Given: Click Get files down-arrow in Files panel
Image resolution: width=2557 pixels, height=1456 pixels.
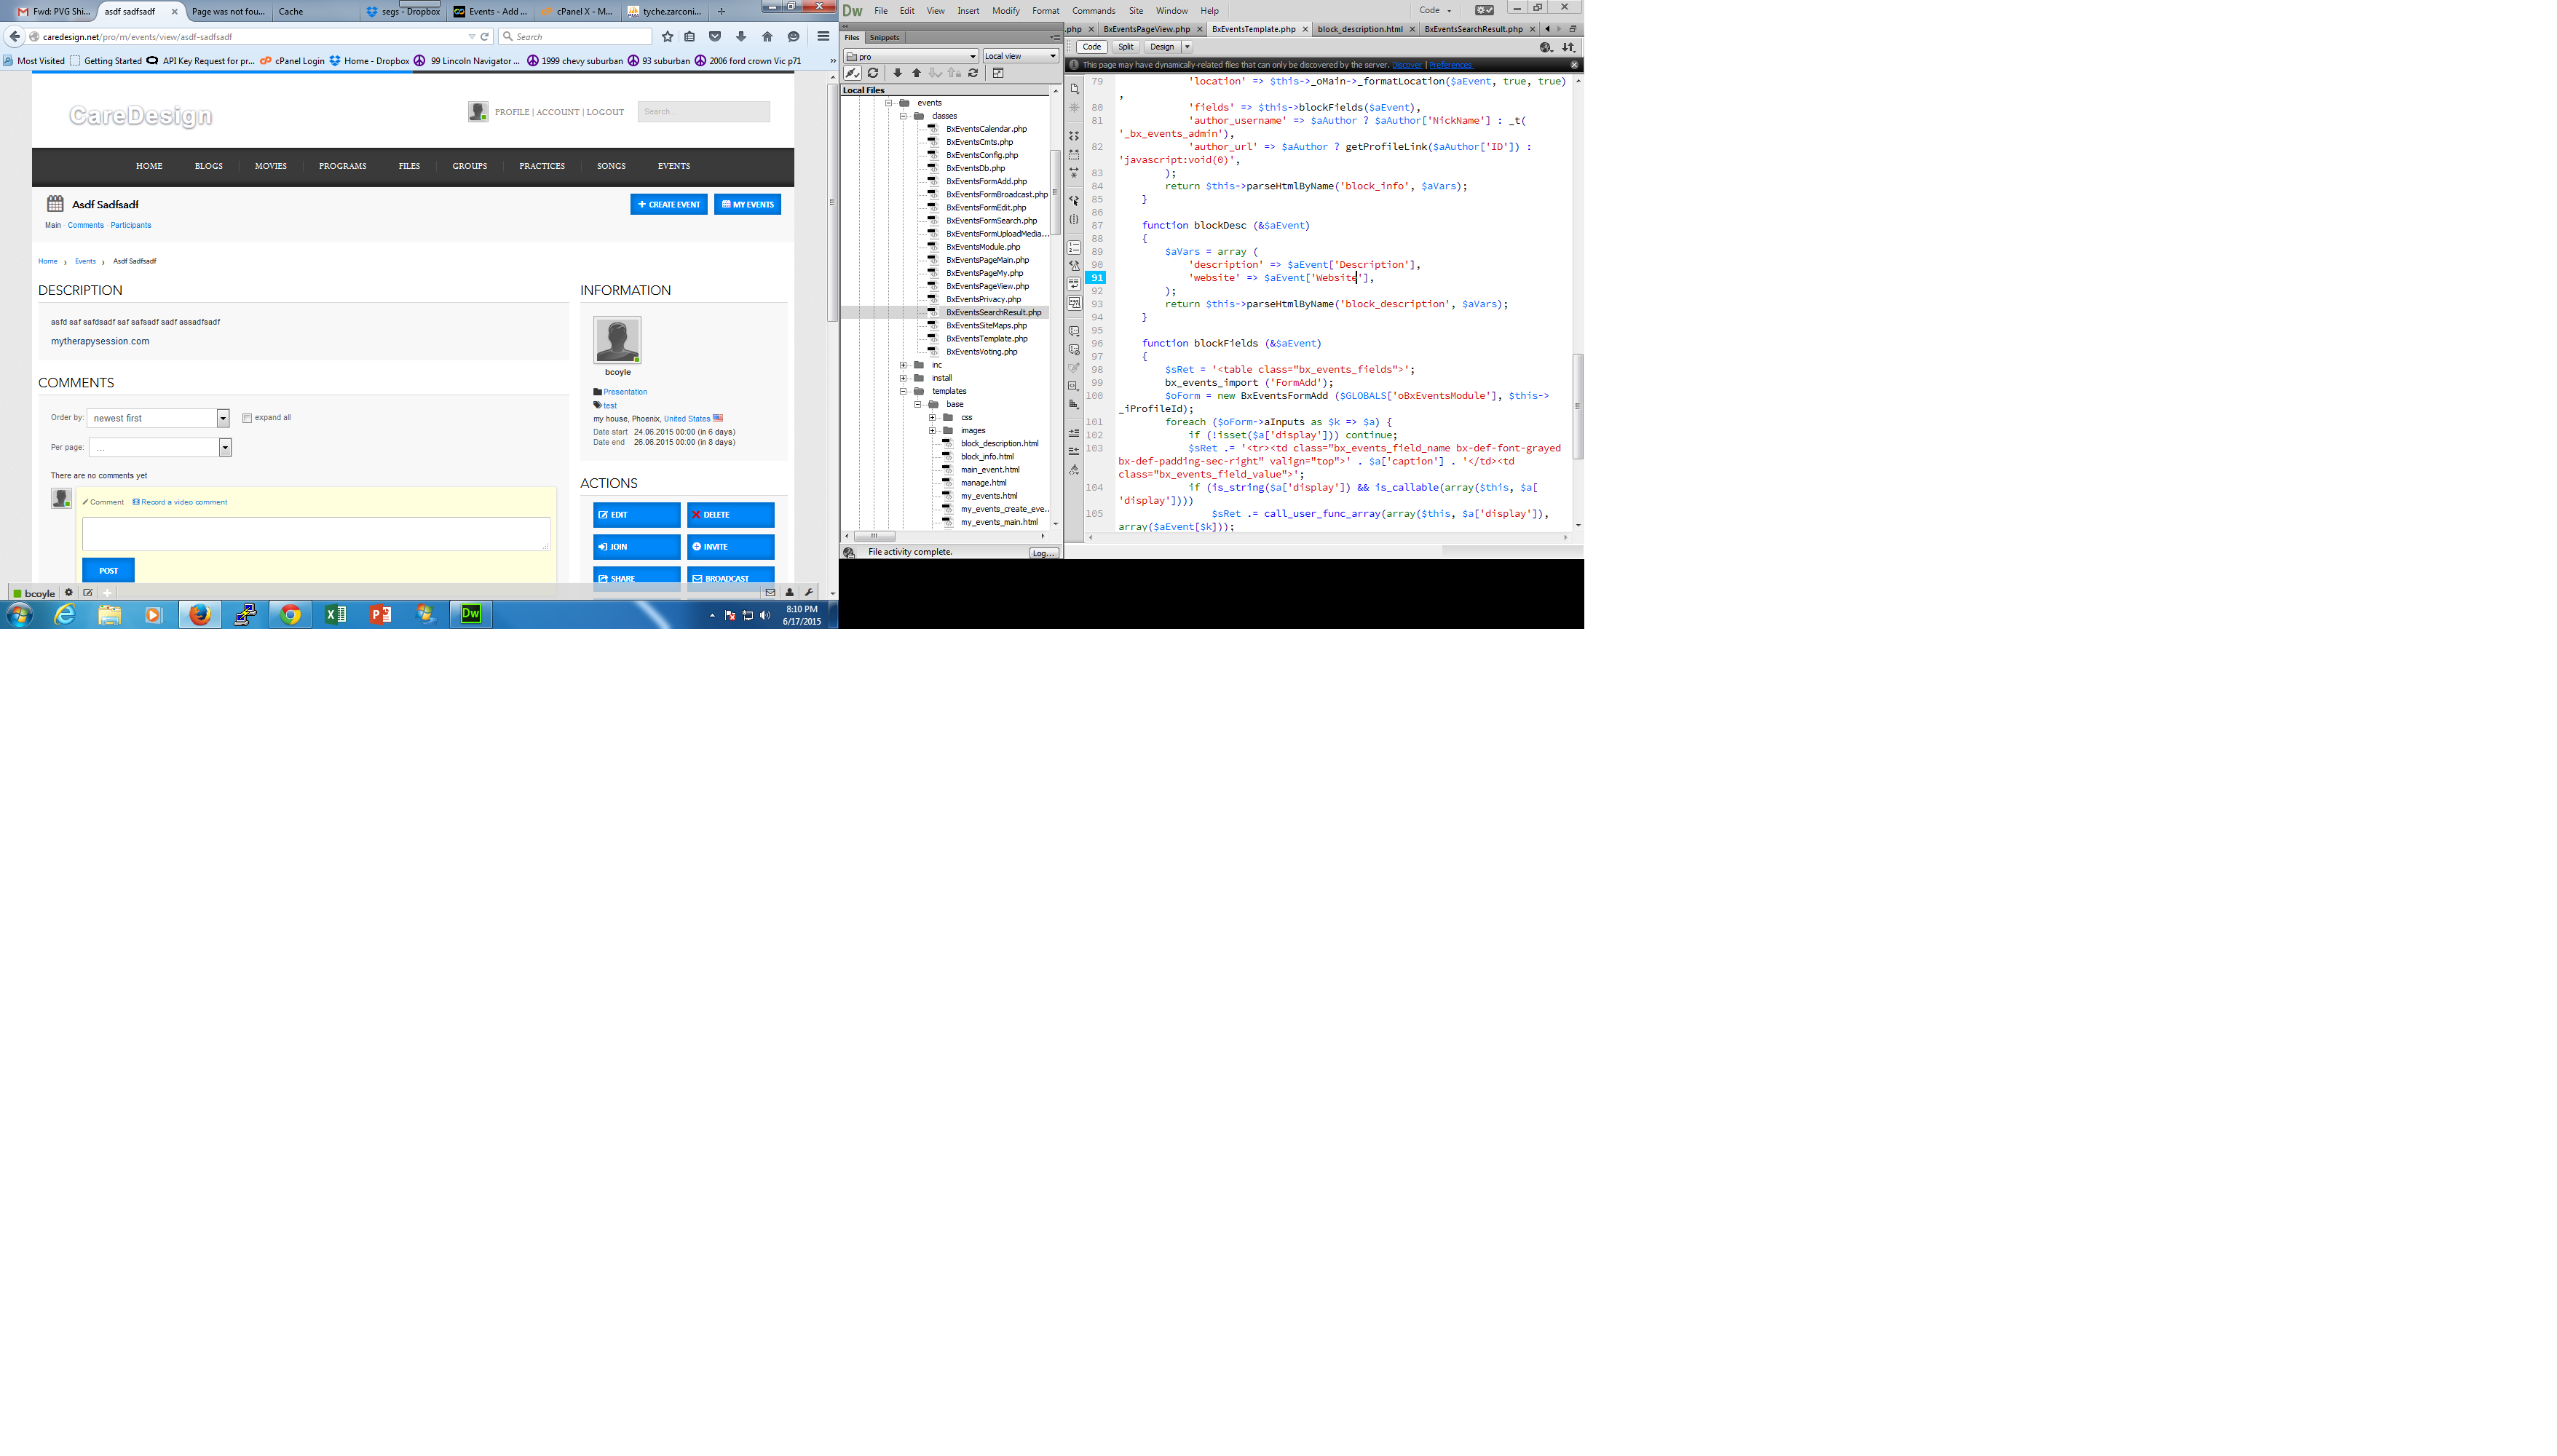Looking at the screenshot, I should pyautogui.click(x=897, y=73).
